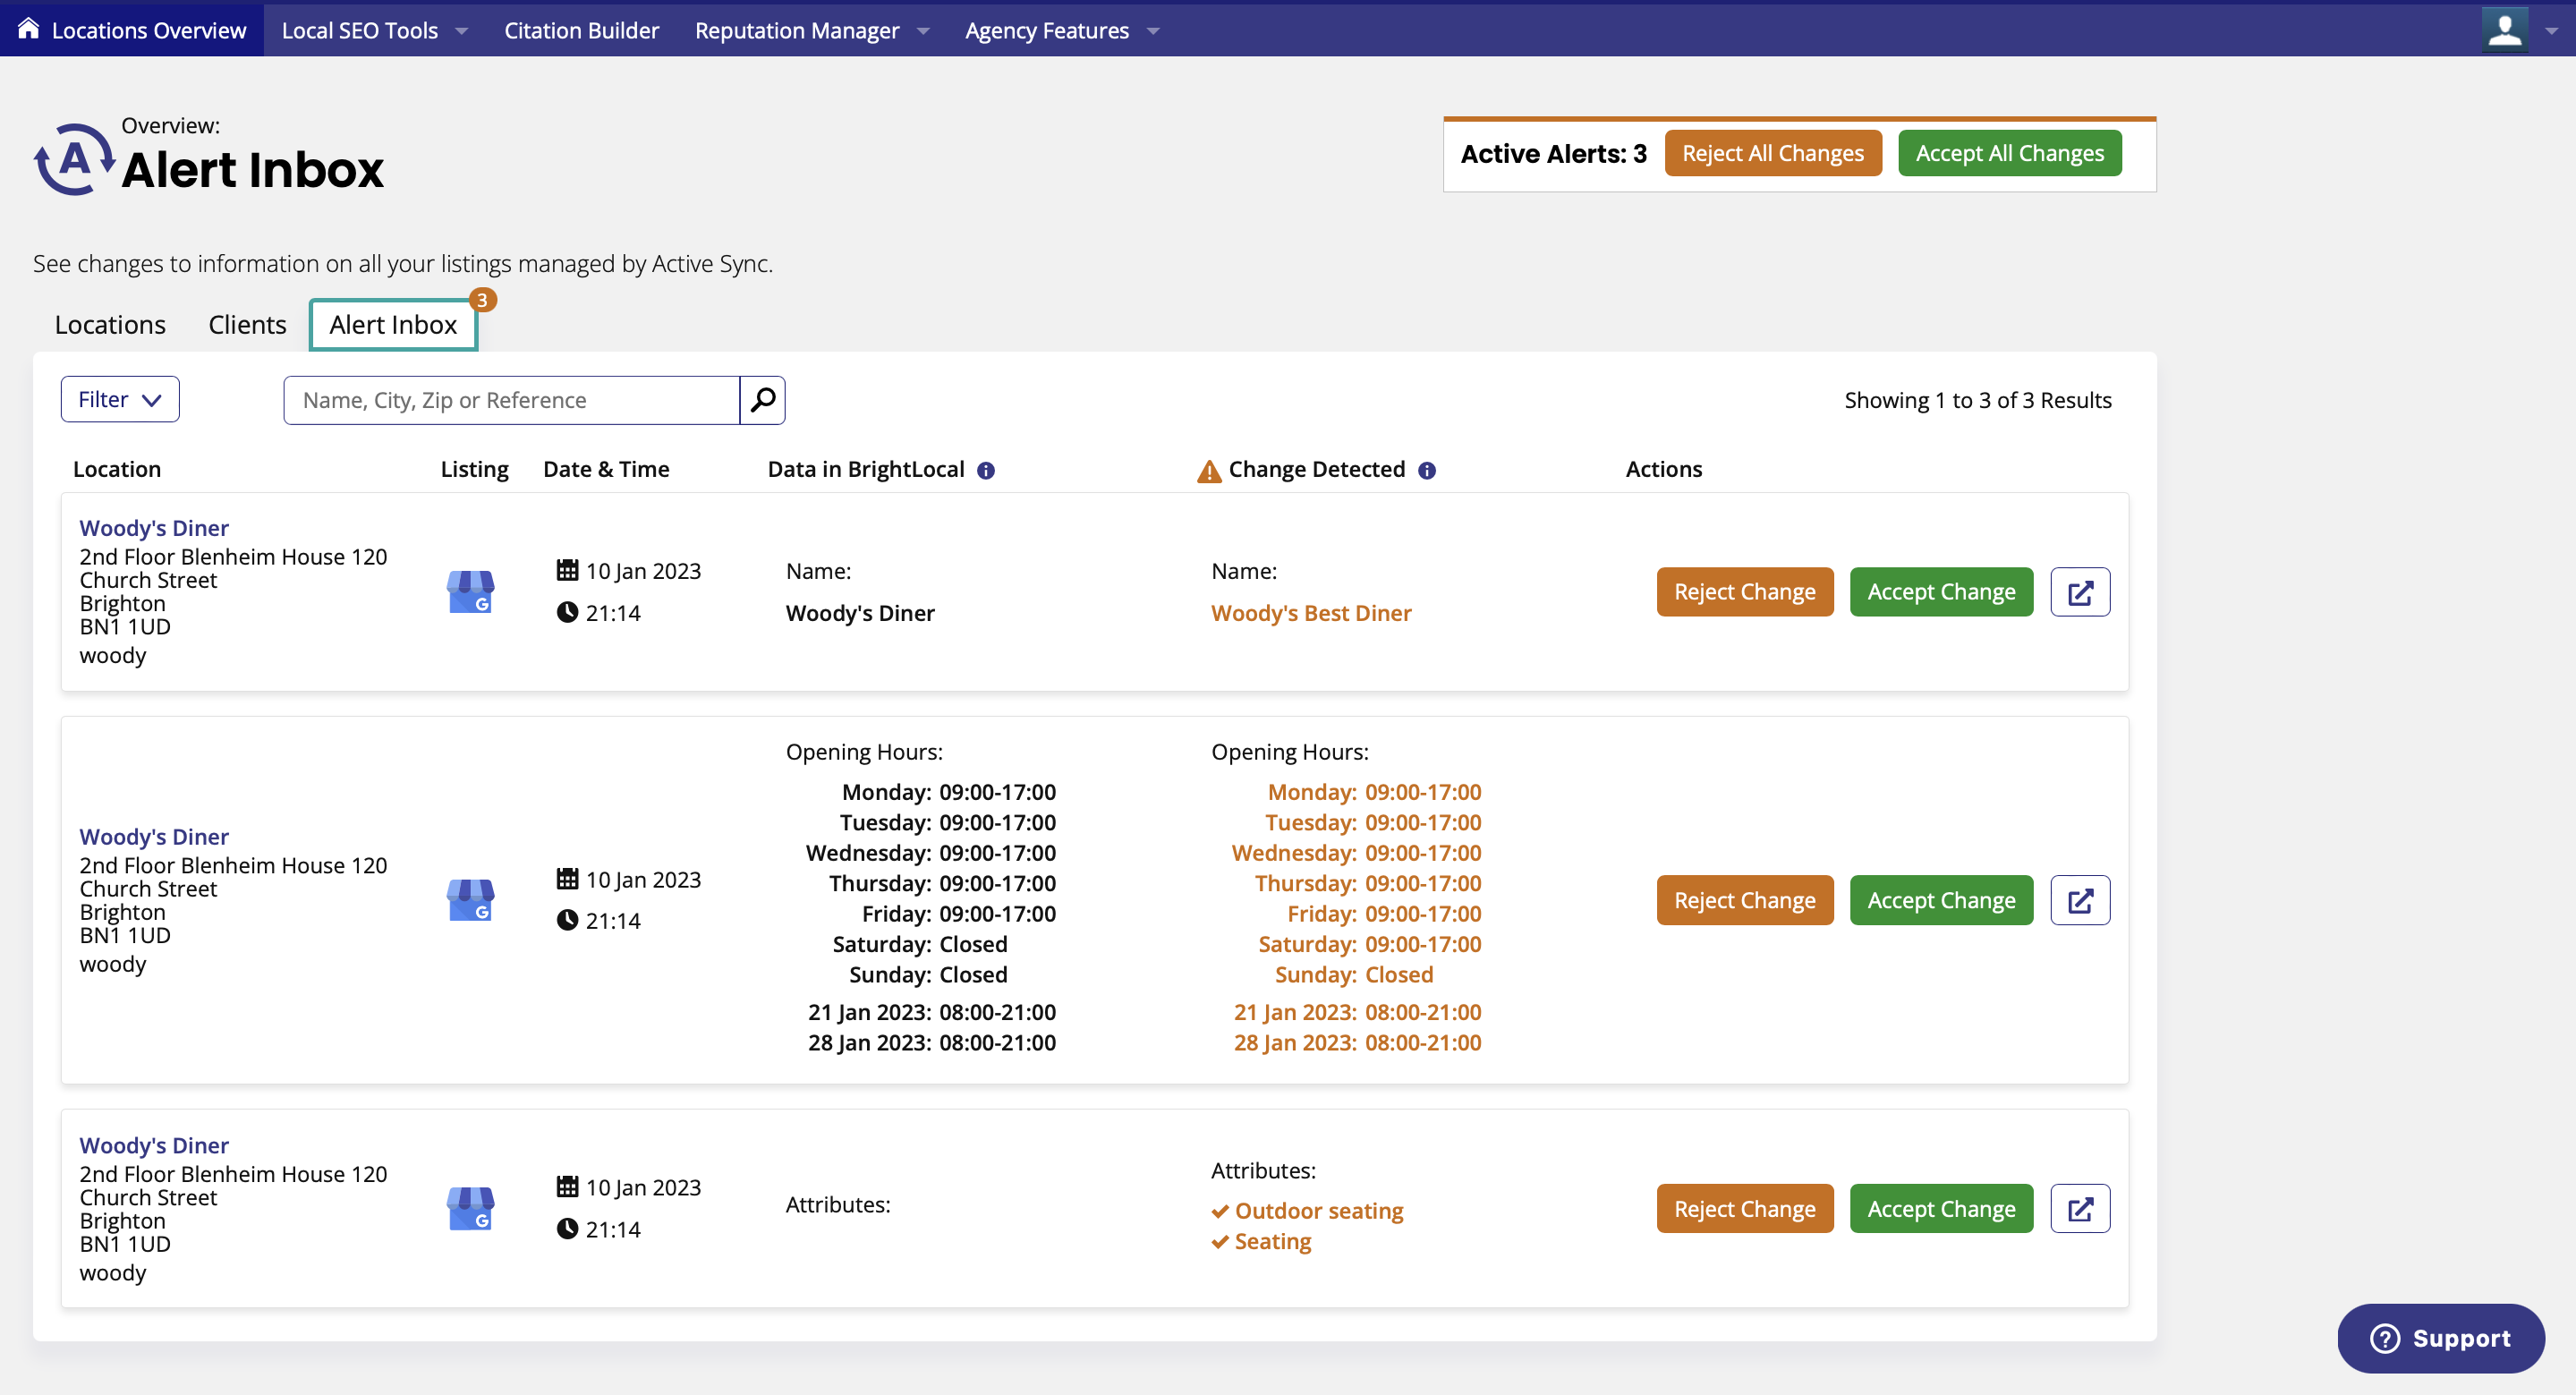The width and height of the screenshot is (2576, 1395).
Task: Click Google Business icon in Opening Hours row
Action: click(470, 900)
